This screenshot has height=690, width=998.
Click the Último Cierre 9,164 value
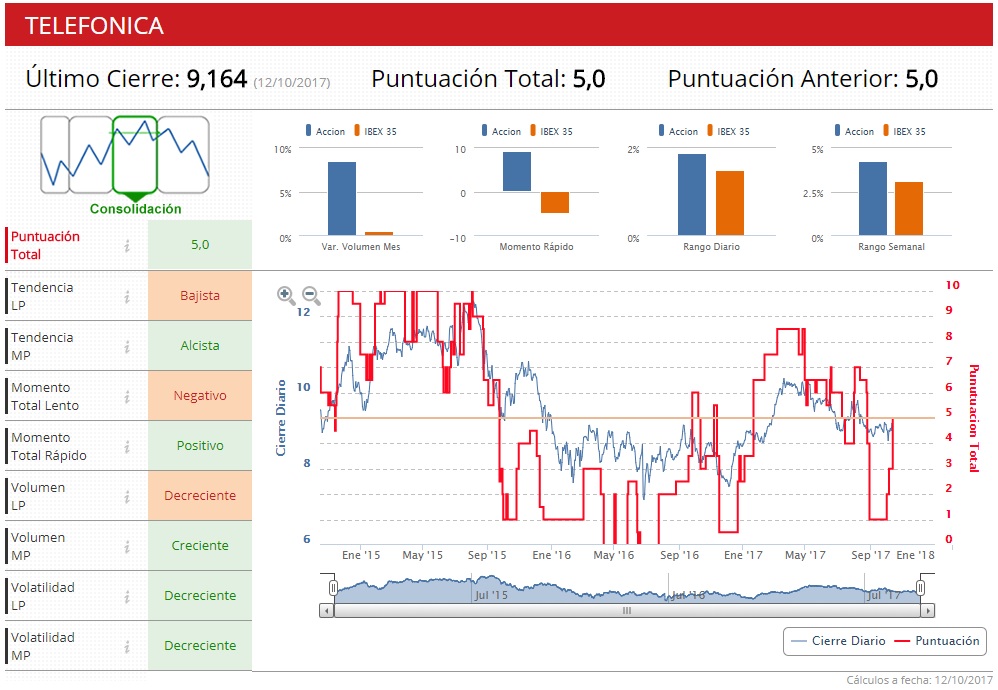coord(216,79)
